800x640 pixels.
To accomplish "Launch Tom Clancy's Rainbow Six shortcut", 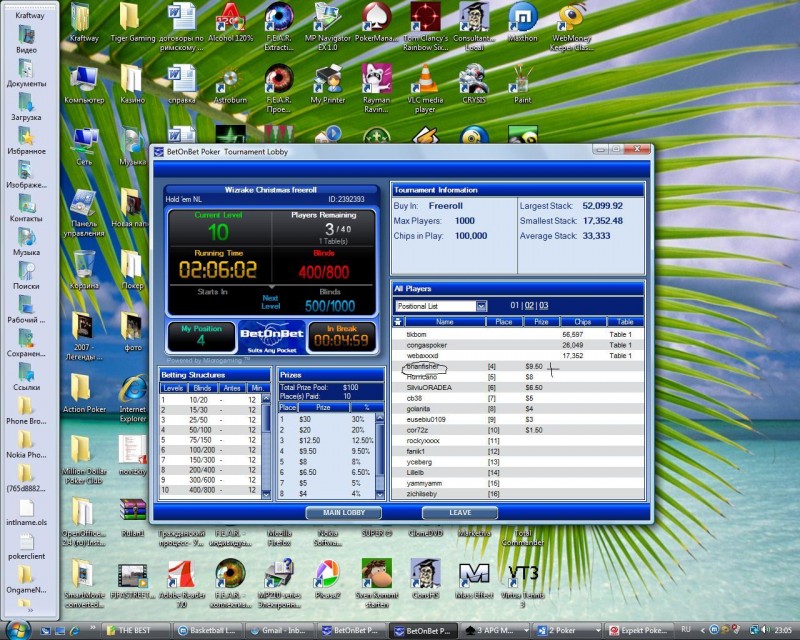I will 425,27.
